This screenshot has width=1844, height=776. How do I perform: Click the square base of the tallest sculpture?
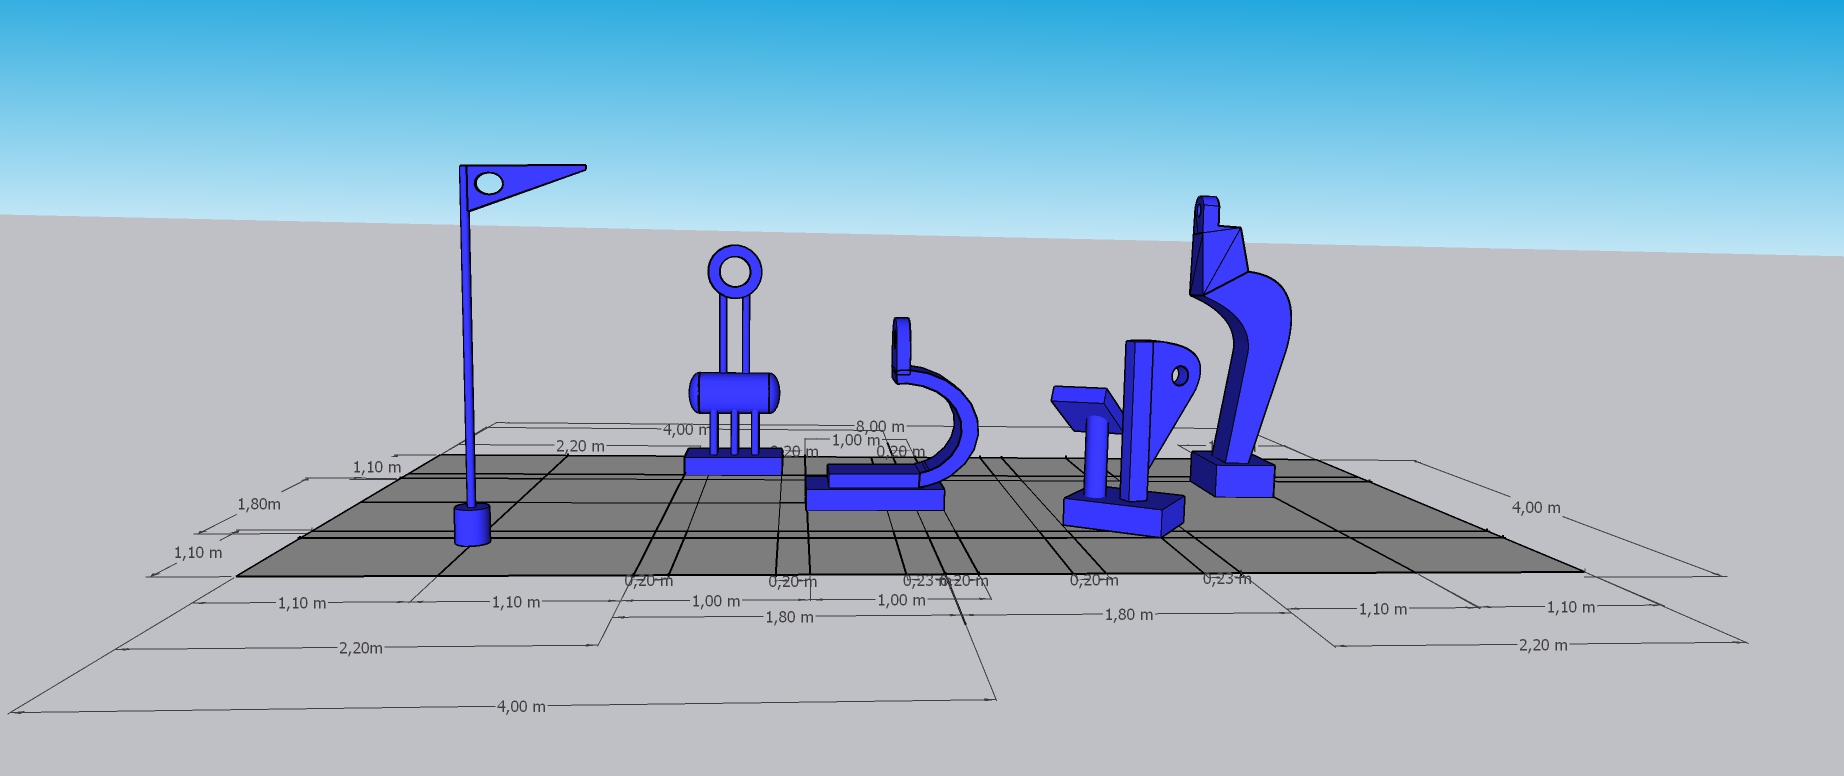pyautogui.click(x=1232, y=478)
